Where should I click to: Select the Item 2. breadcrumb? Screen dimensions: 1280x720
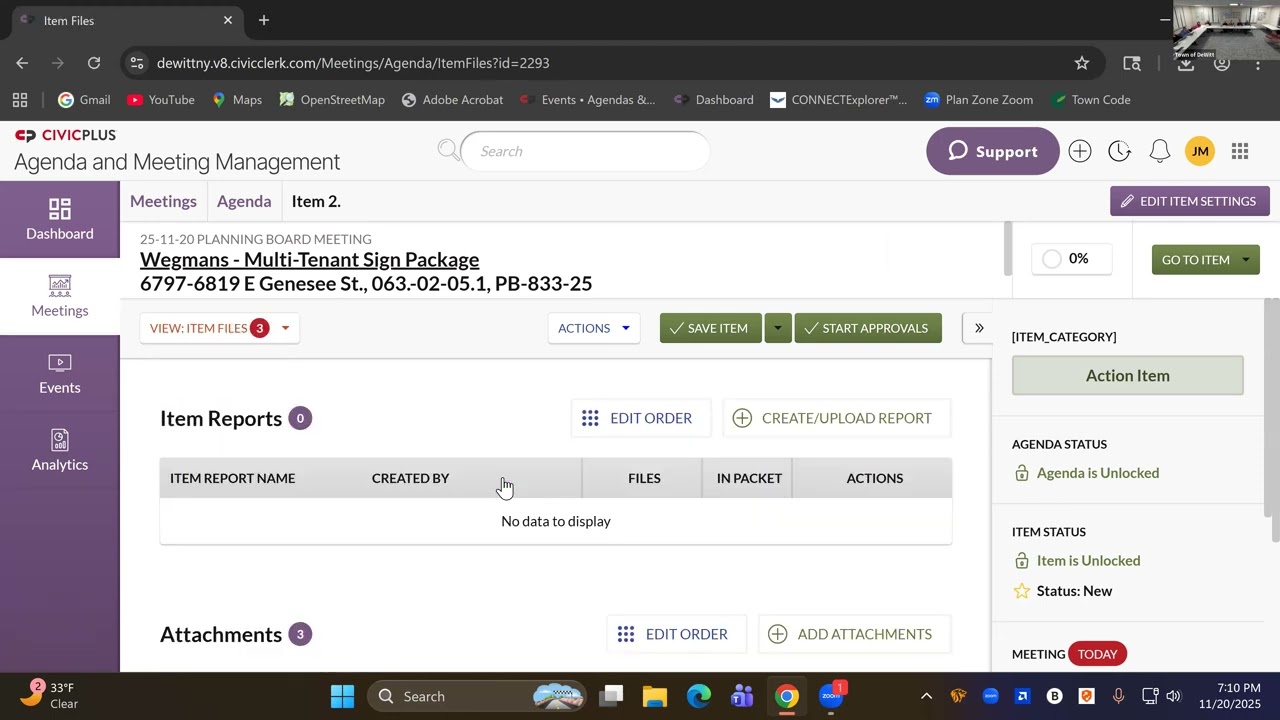[x=316, y=201]
